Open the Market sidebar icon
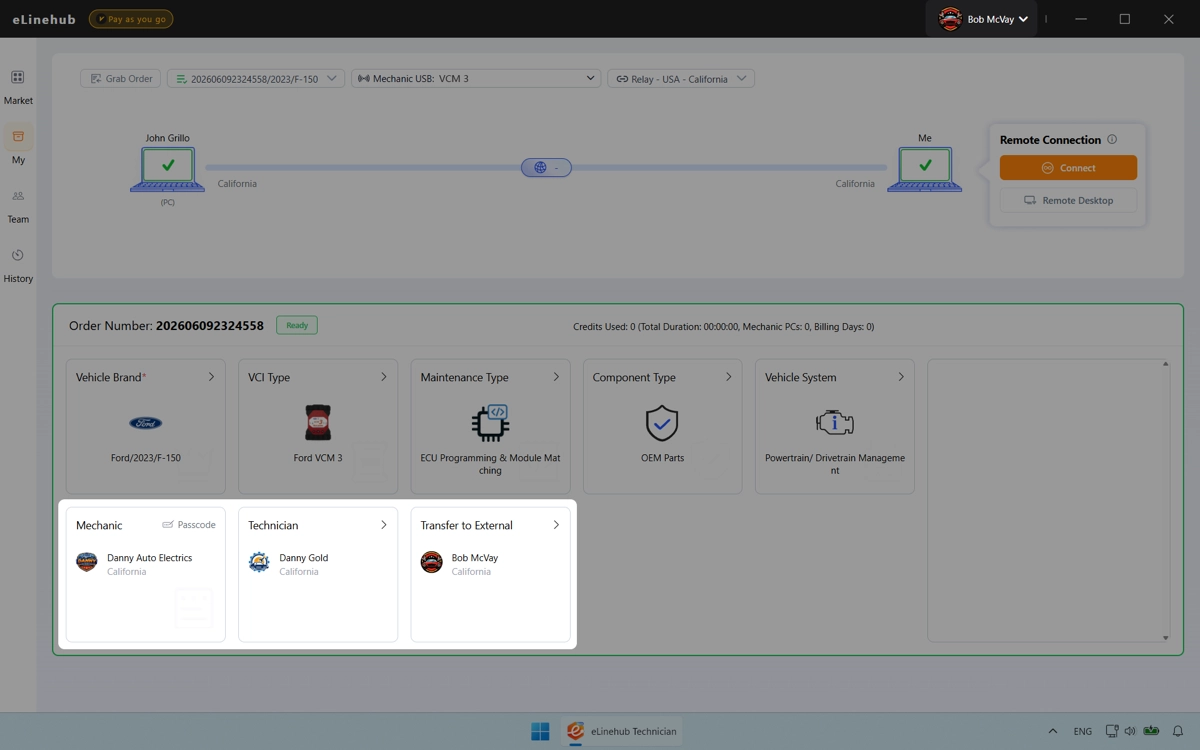1200x750 pixels. (x=18, y=77)
